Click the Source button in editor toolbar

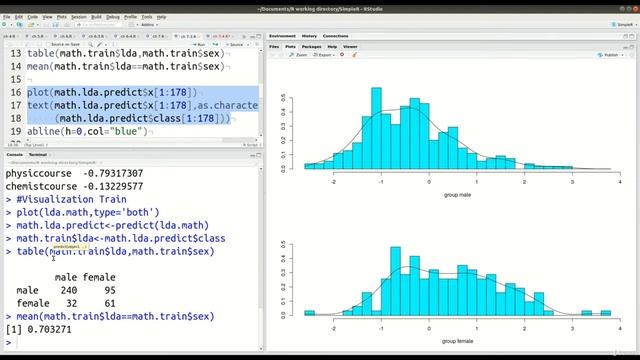click(235, 44)
